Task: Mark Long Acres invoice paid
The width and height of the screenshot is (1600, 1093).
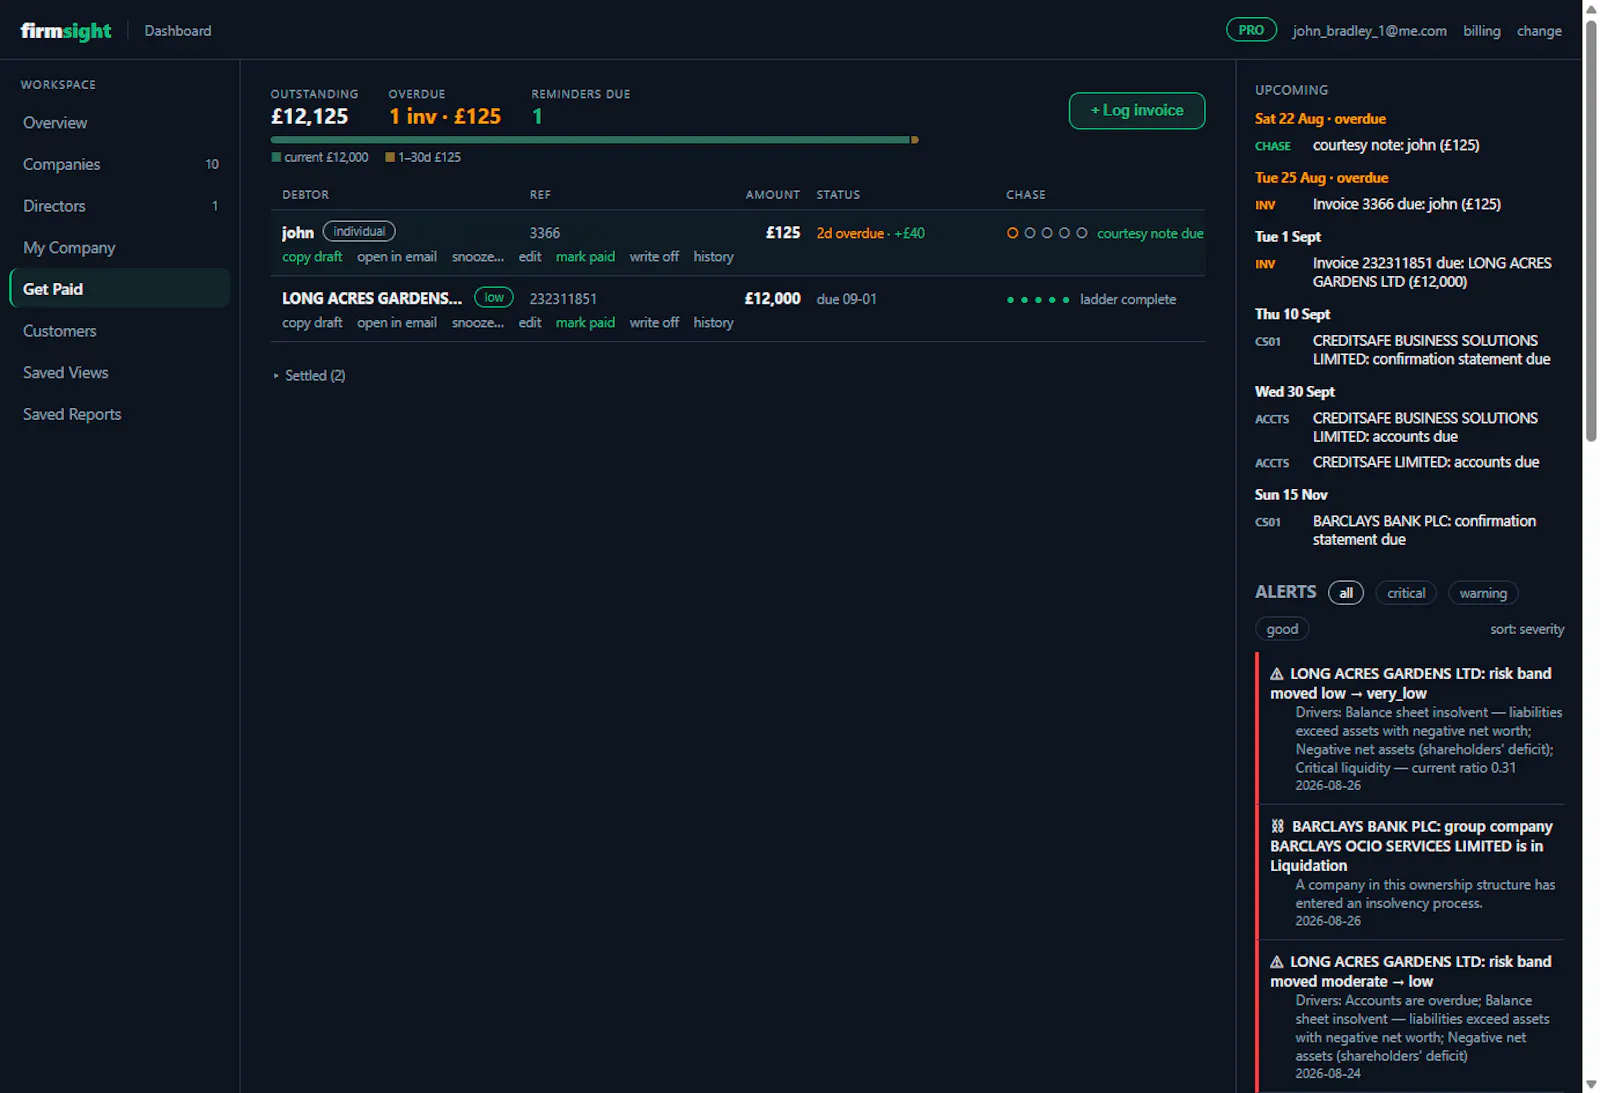Action: pos(585,323)
